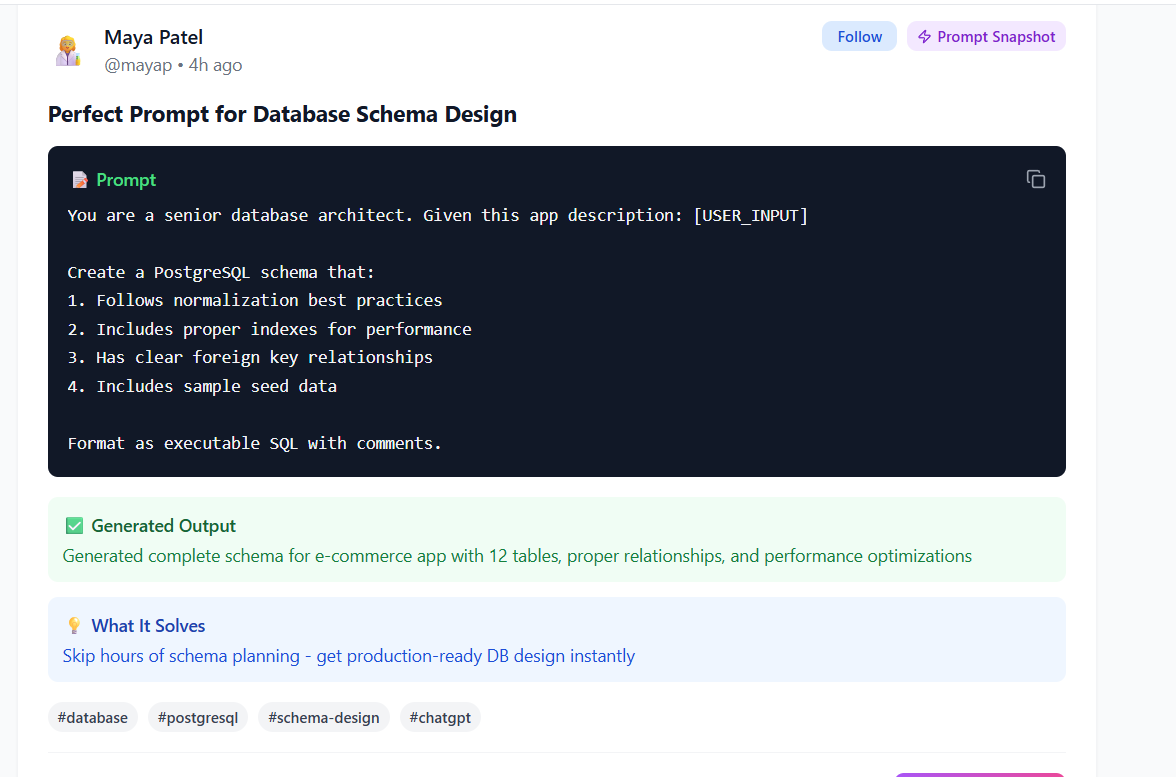1176x777 pixels.
Task: Click the #chatgpt hashtag
Action: click(440, 717)
